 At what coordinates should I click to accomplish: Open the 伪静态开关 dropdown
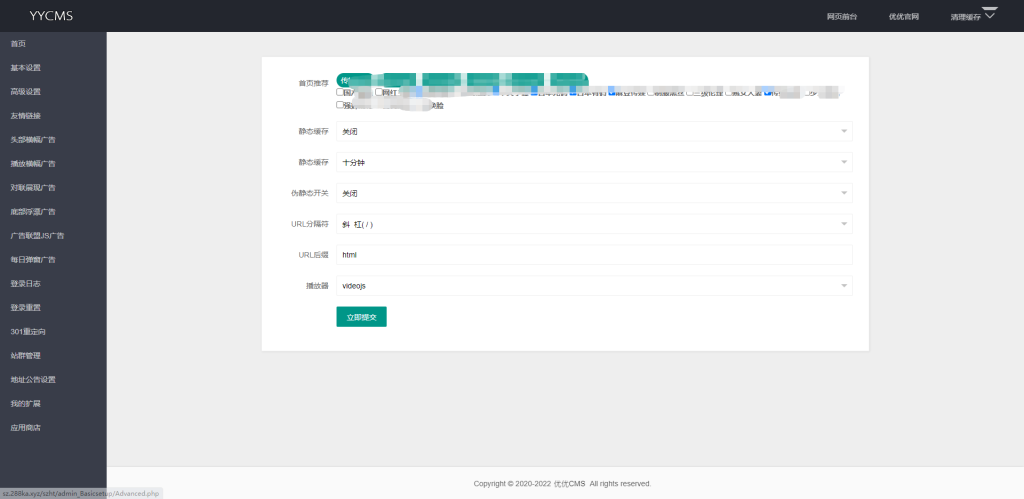tap(594, 193)
